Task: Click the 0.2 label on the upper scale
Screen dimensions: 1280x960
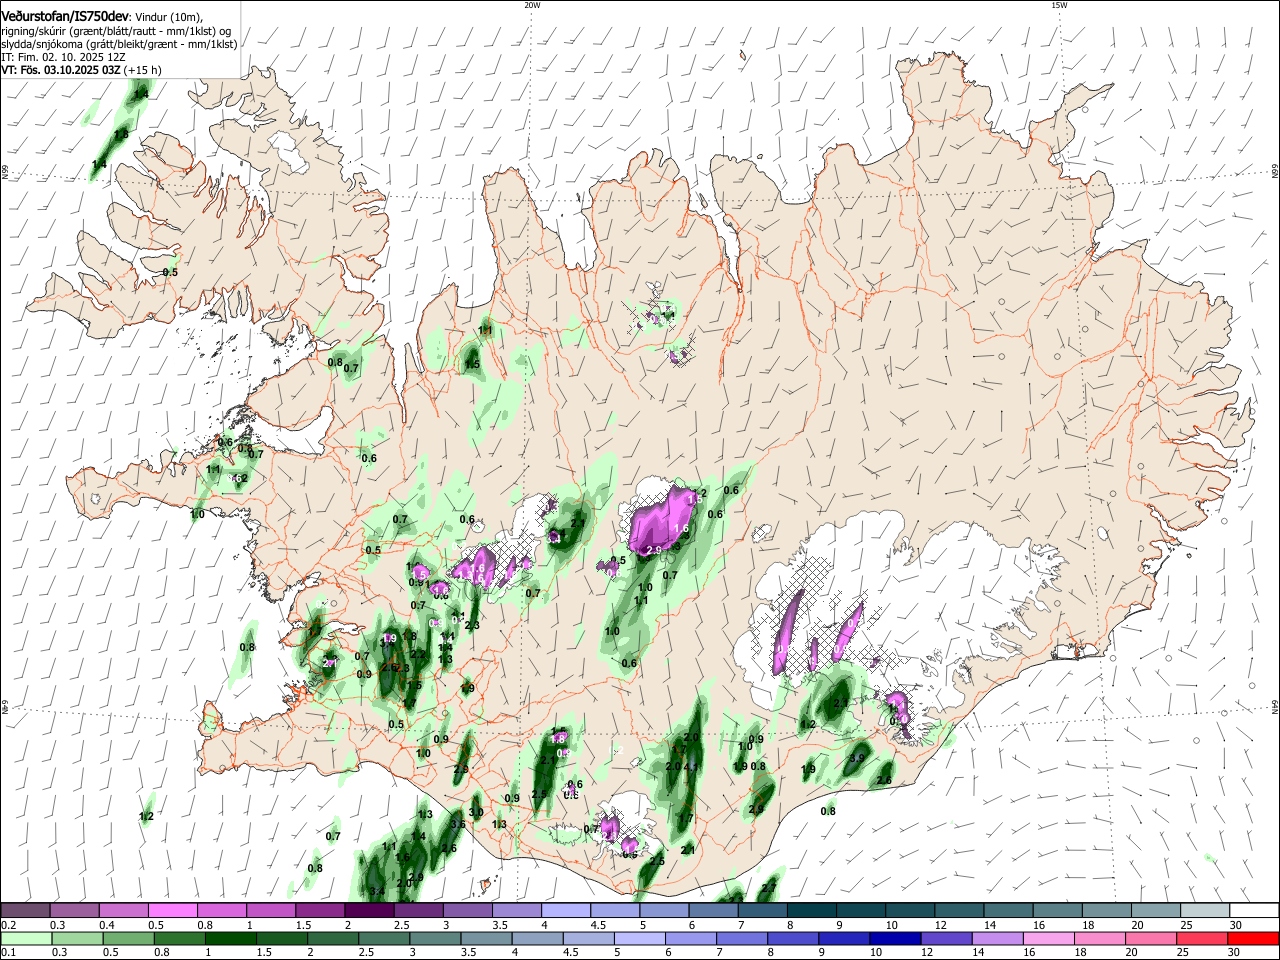Action: coord(8,925)
